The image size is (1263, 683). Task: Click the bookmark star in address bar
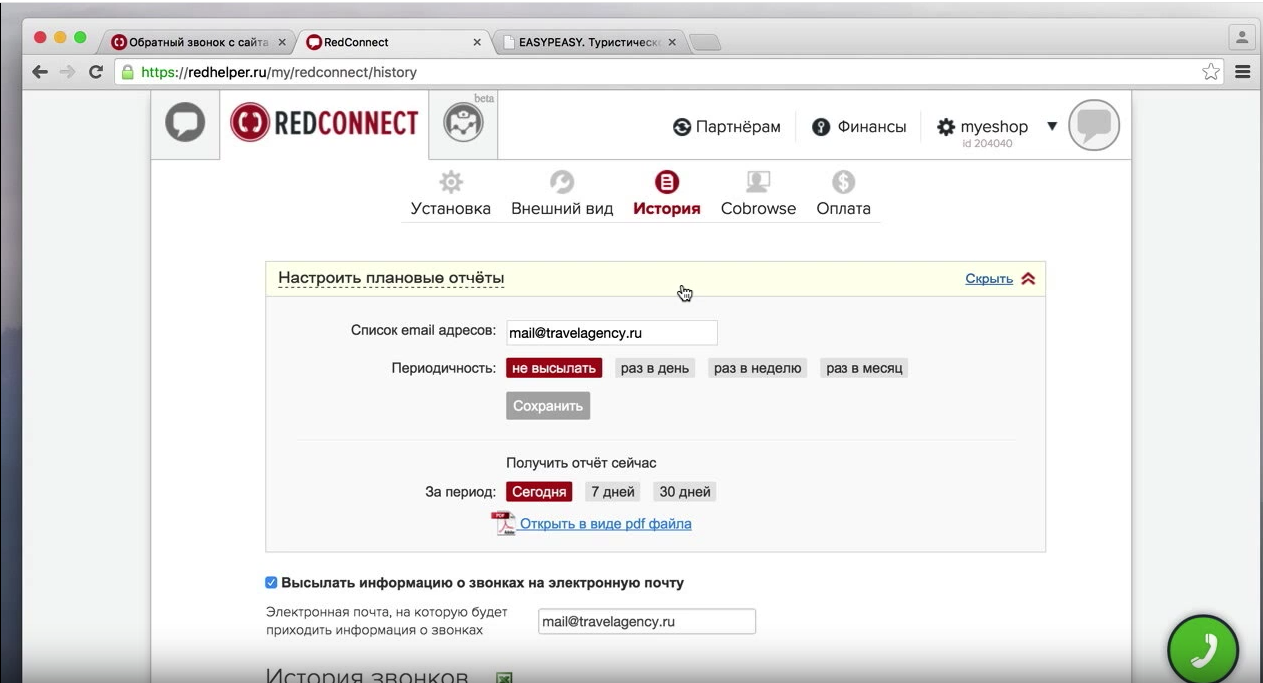(x=1211, y=72)
